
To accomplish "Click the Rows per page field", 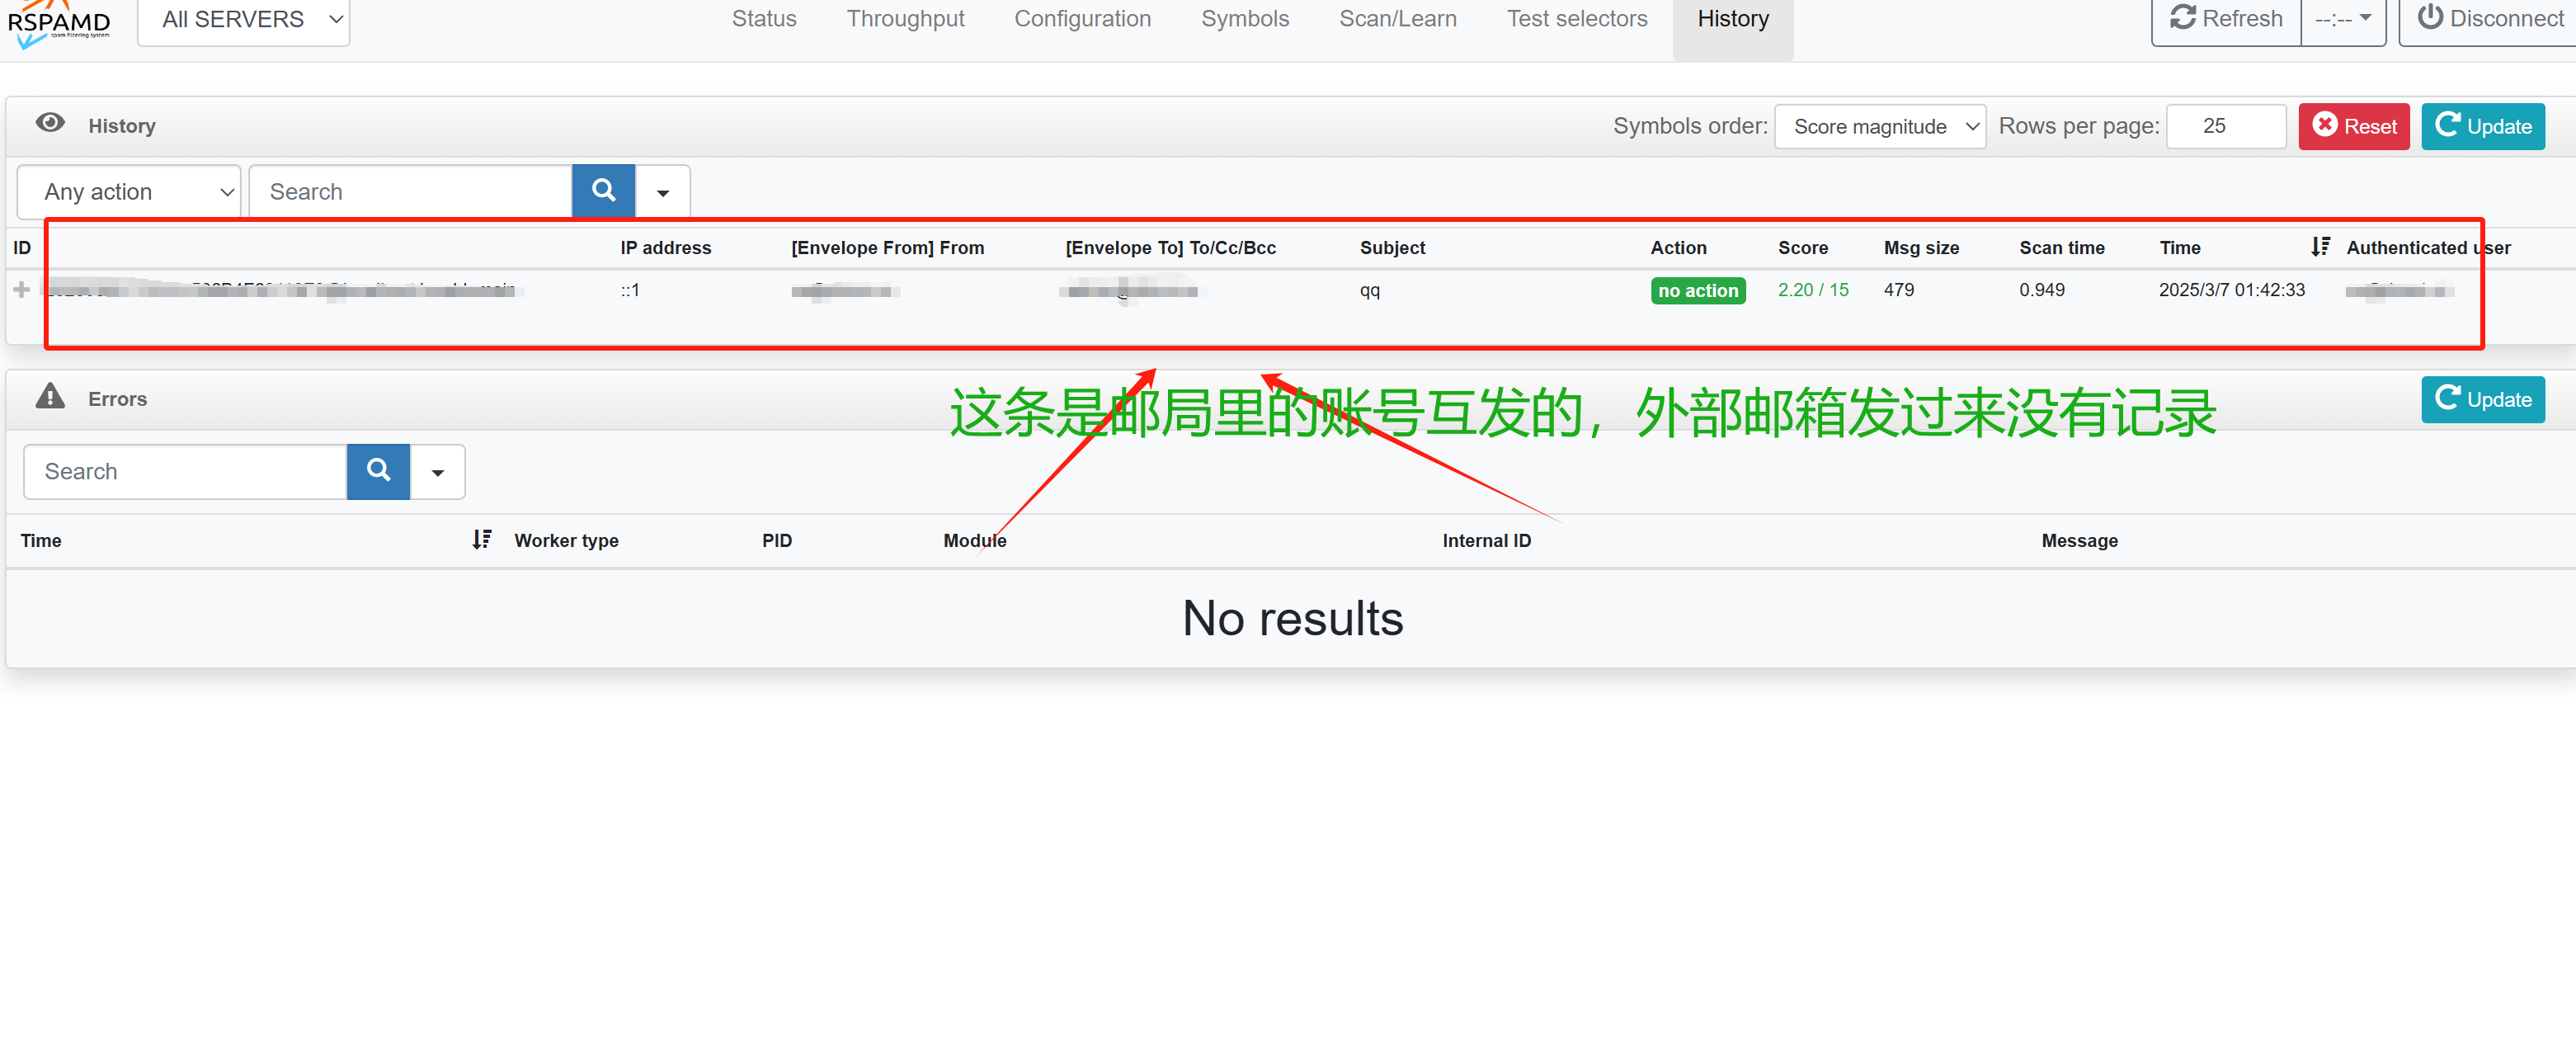I will 2226,126.
